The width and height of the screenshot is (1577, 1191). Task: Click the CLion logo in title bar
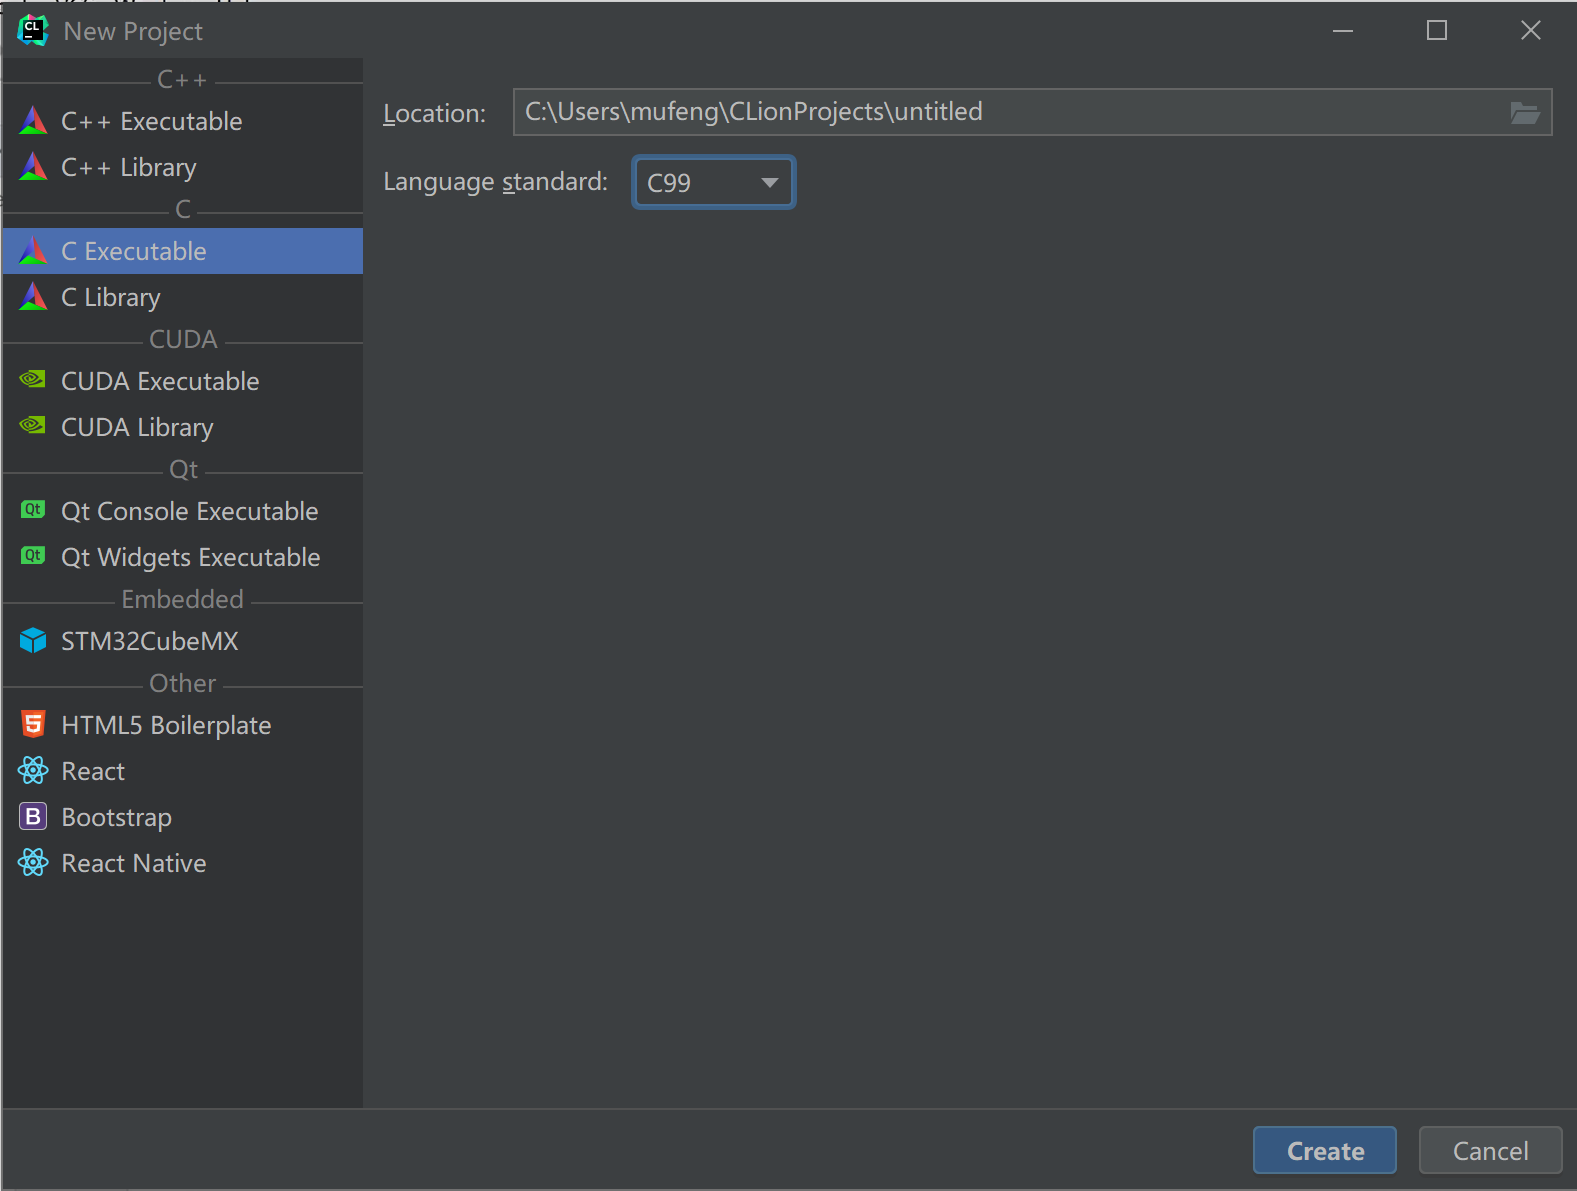pyautogui.click(x=32, y=31)
